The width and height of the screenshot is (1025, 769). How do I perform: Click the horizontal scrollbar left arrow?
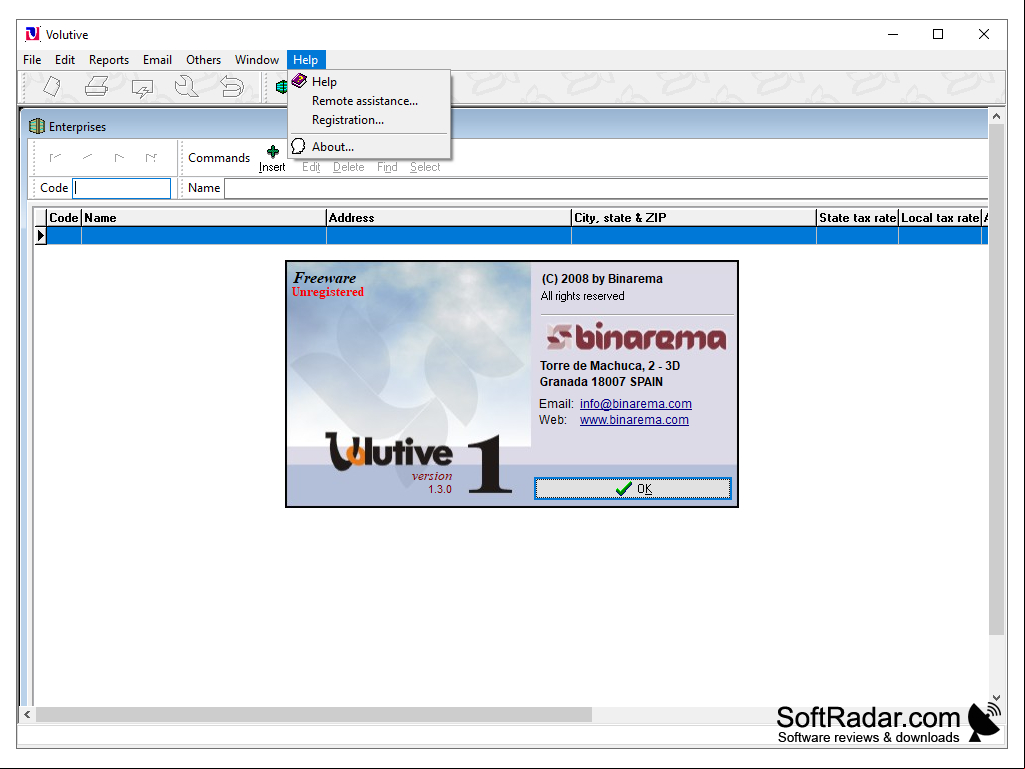(27, 715)
